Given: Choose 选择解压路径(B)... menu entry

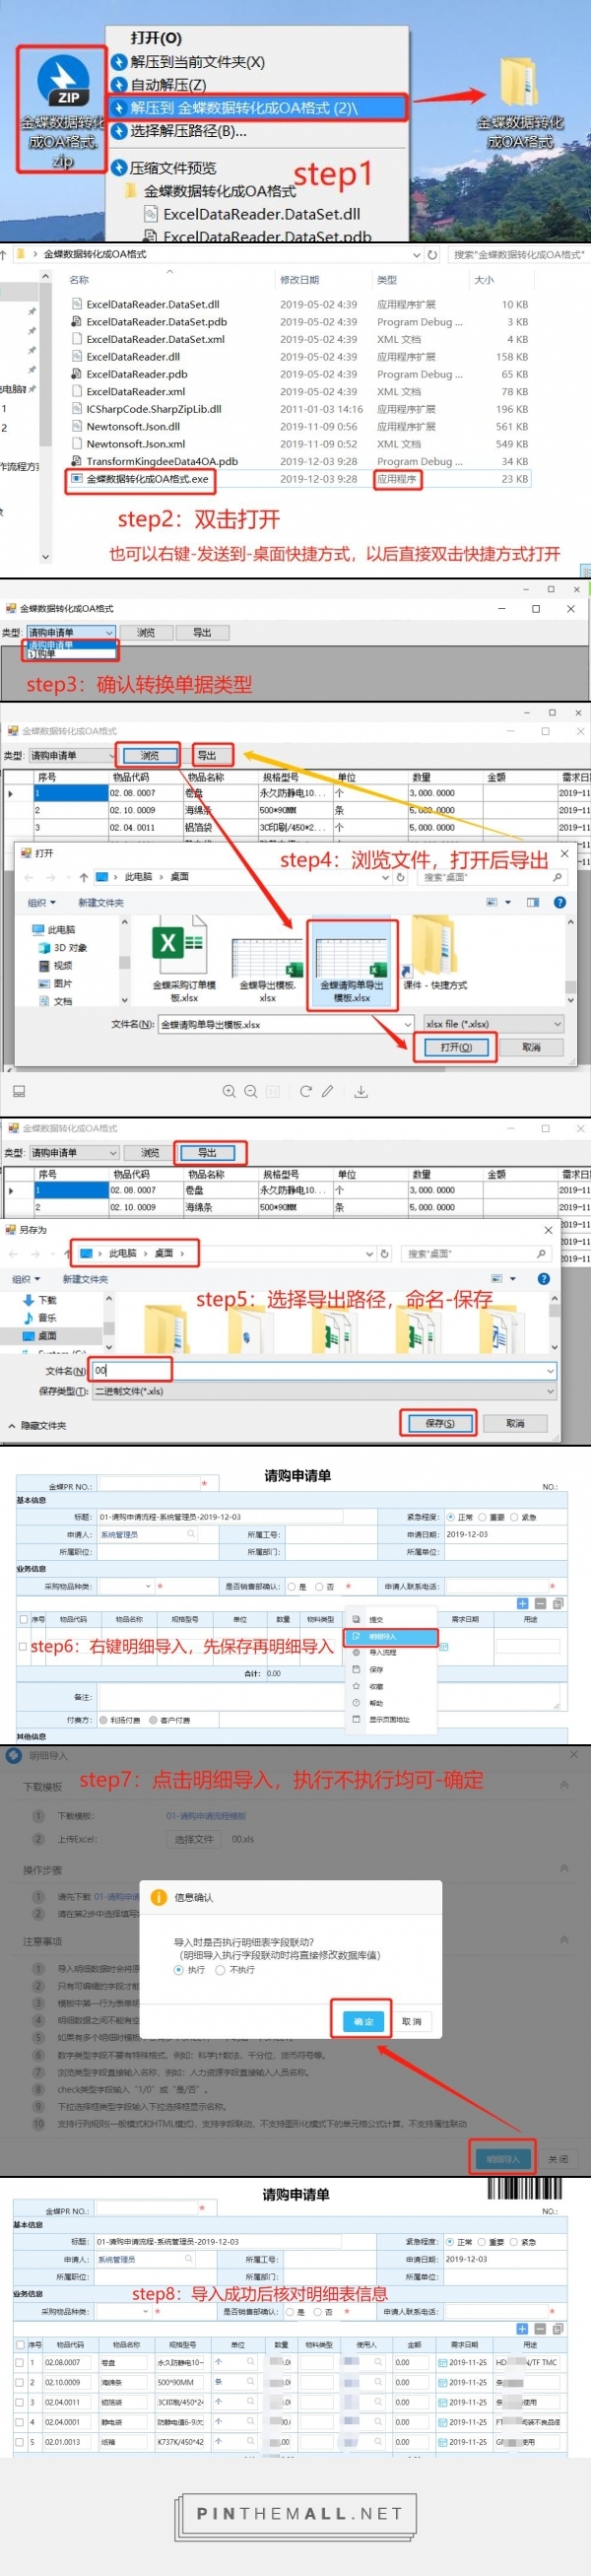Looking at the screenshot, I should click(x=188, y=131).
